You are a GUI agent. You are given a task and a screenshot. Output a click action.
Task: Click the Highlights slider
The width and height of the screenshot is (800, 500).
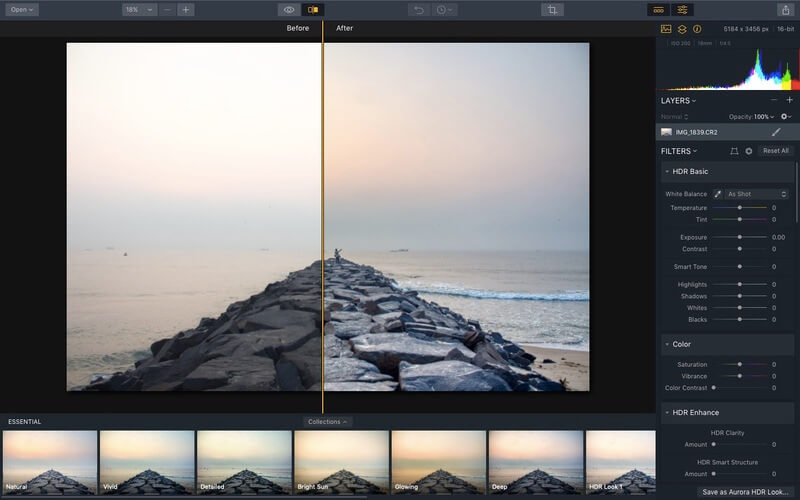coord(739,284)
